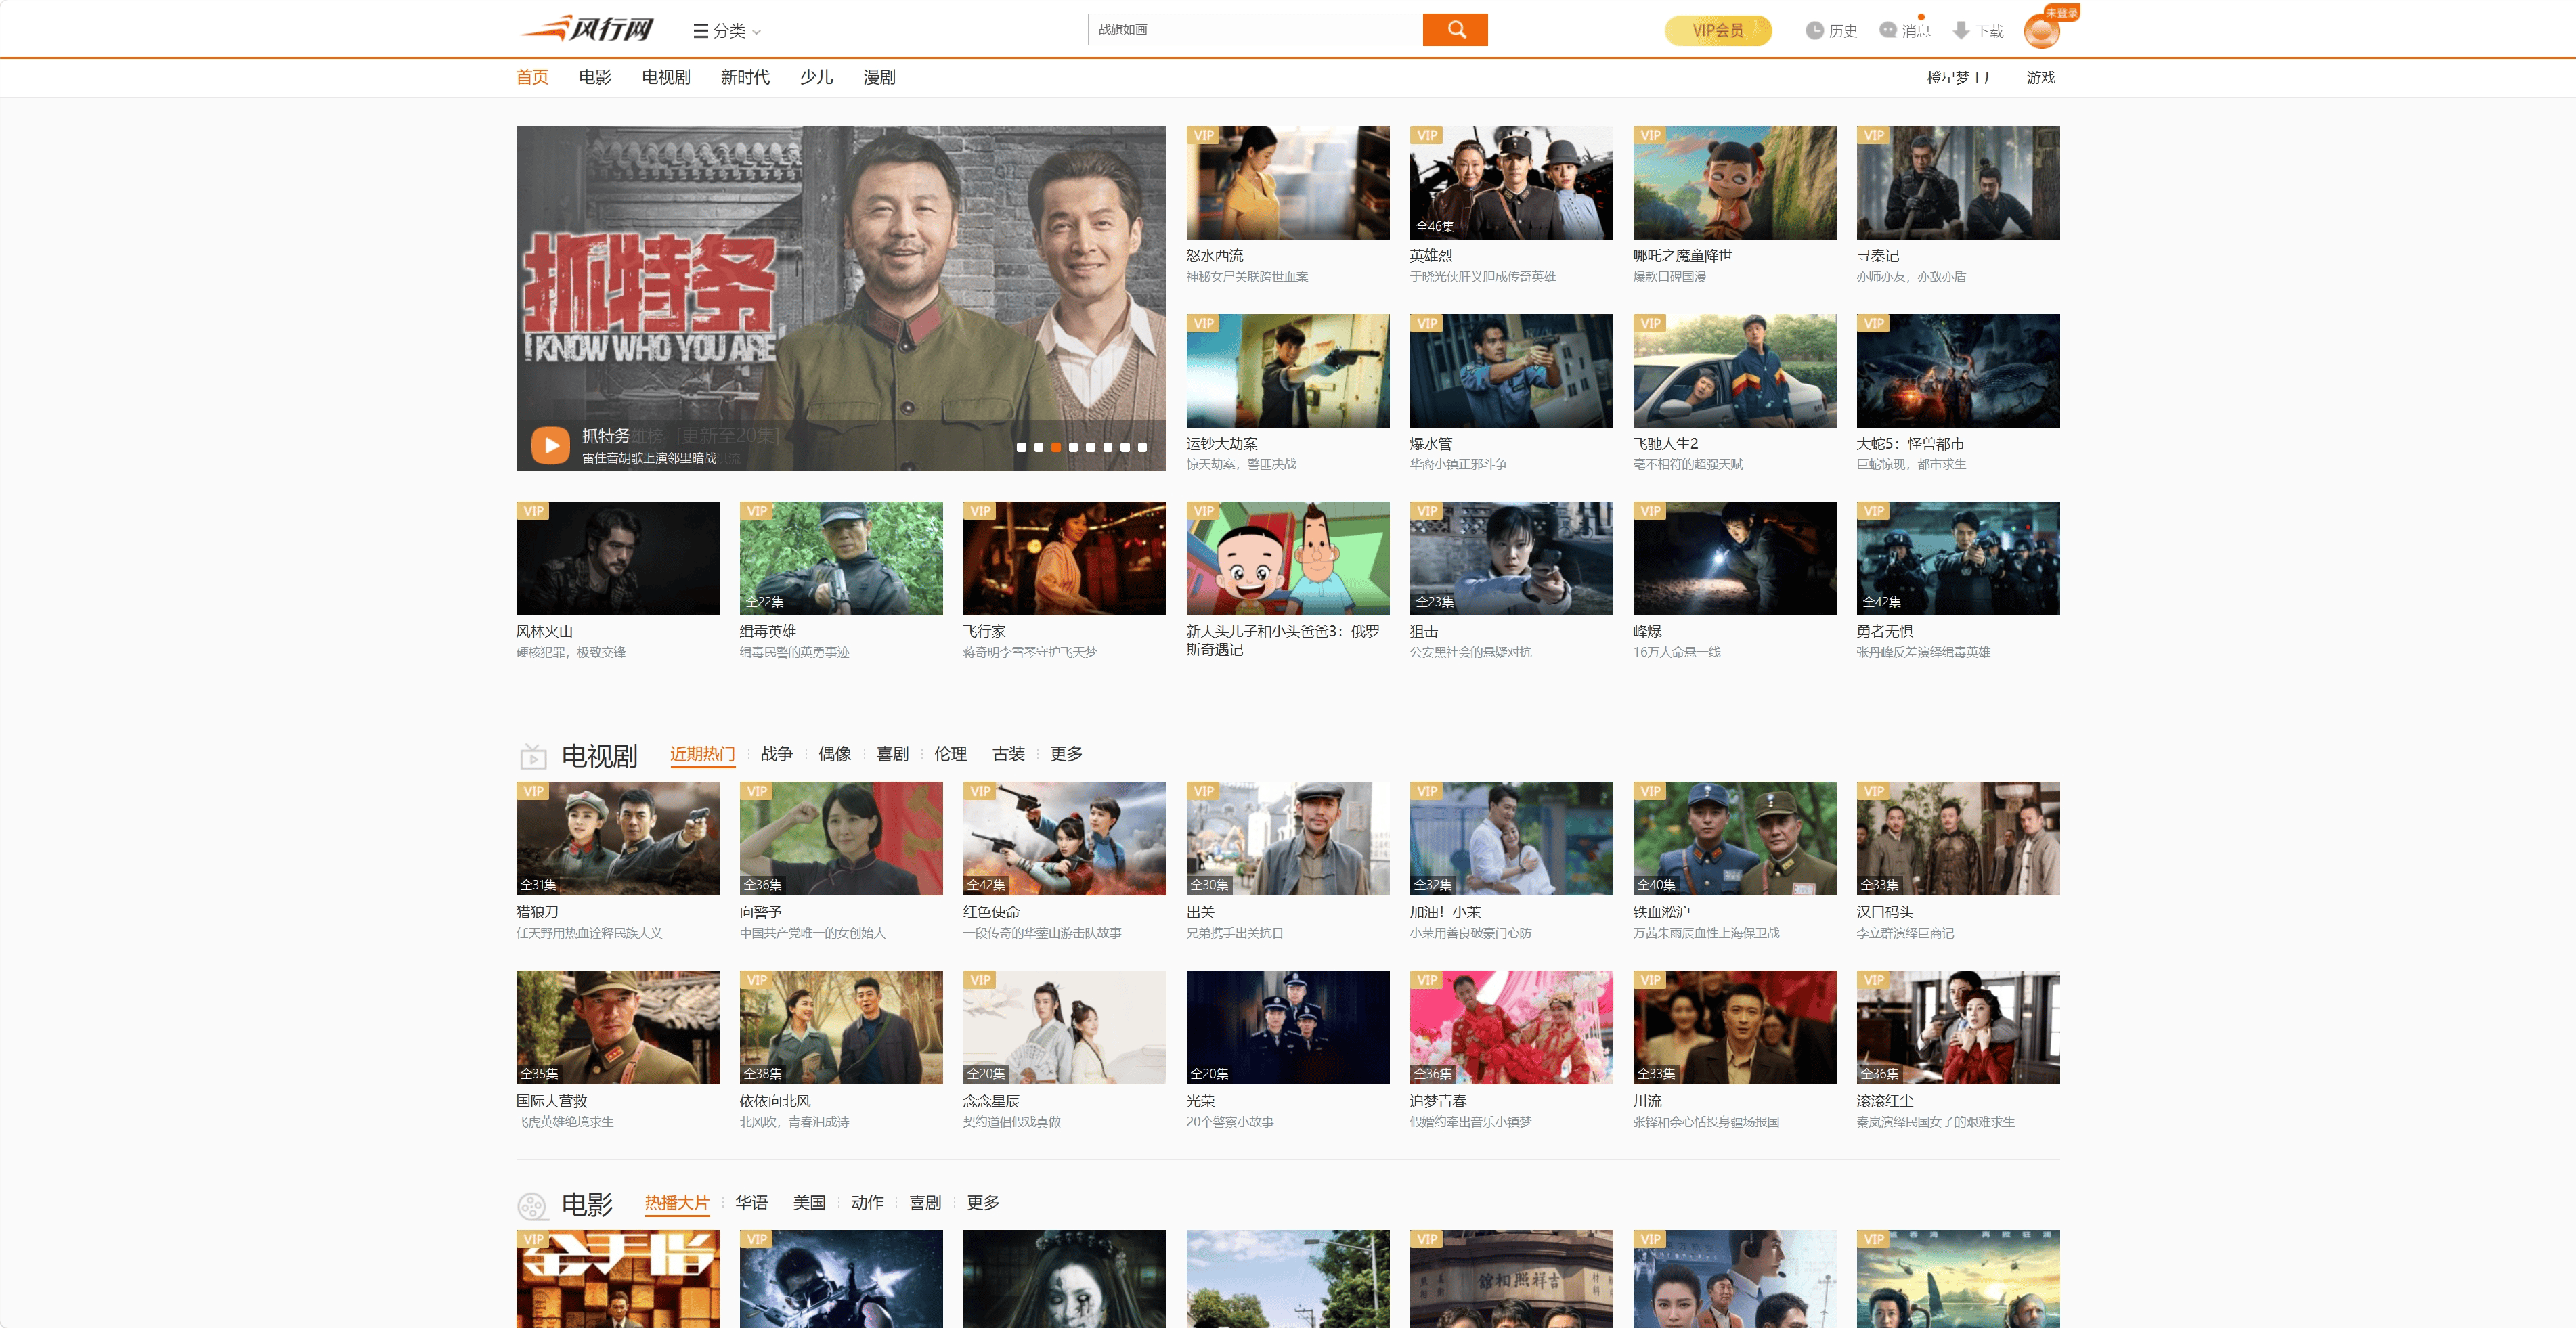Select the active orange carousel dot
The width and height of the screenshot is (2576, 1328).
click(x=1056, y=447)
